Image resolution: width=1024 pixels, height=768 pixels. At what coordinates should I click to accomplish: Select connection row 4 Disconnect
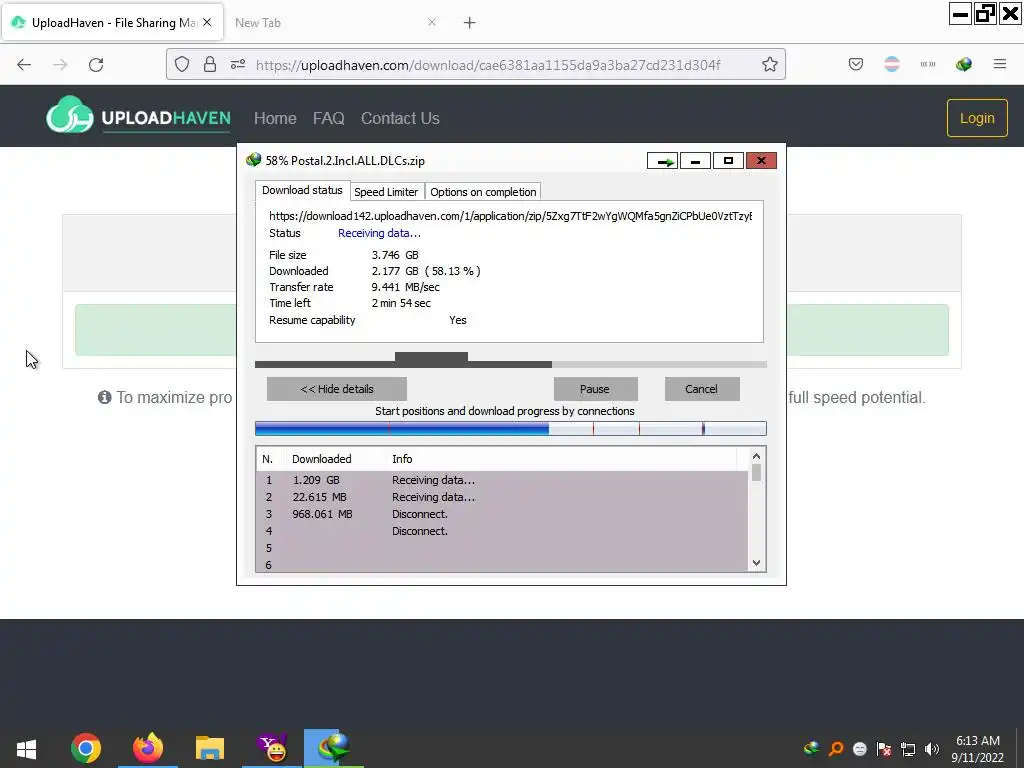(x=502, y=531)
